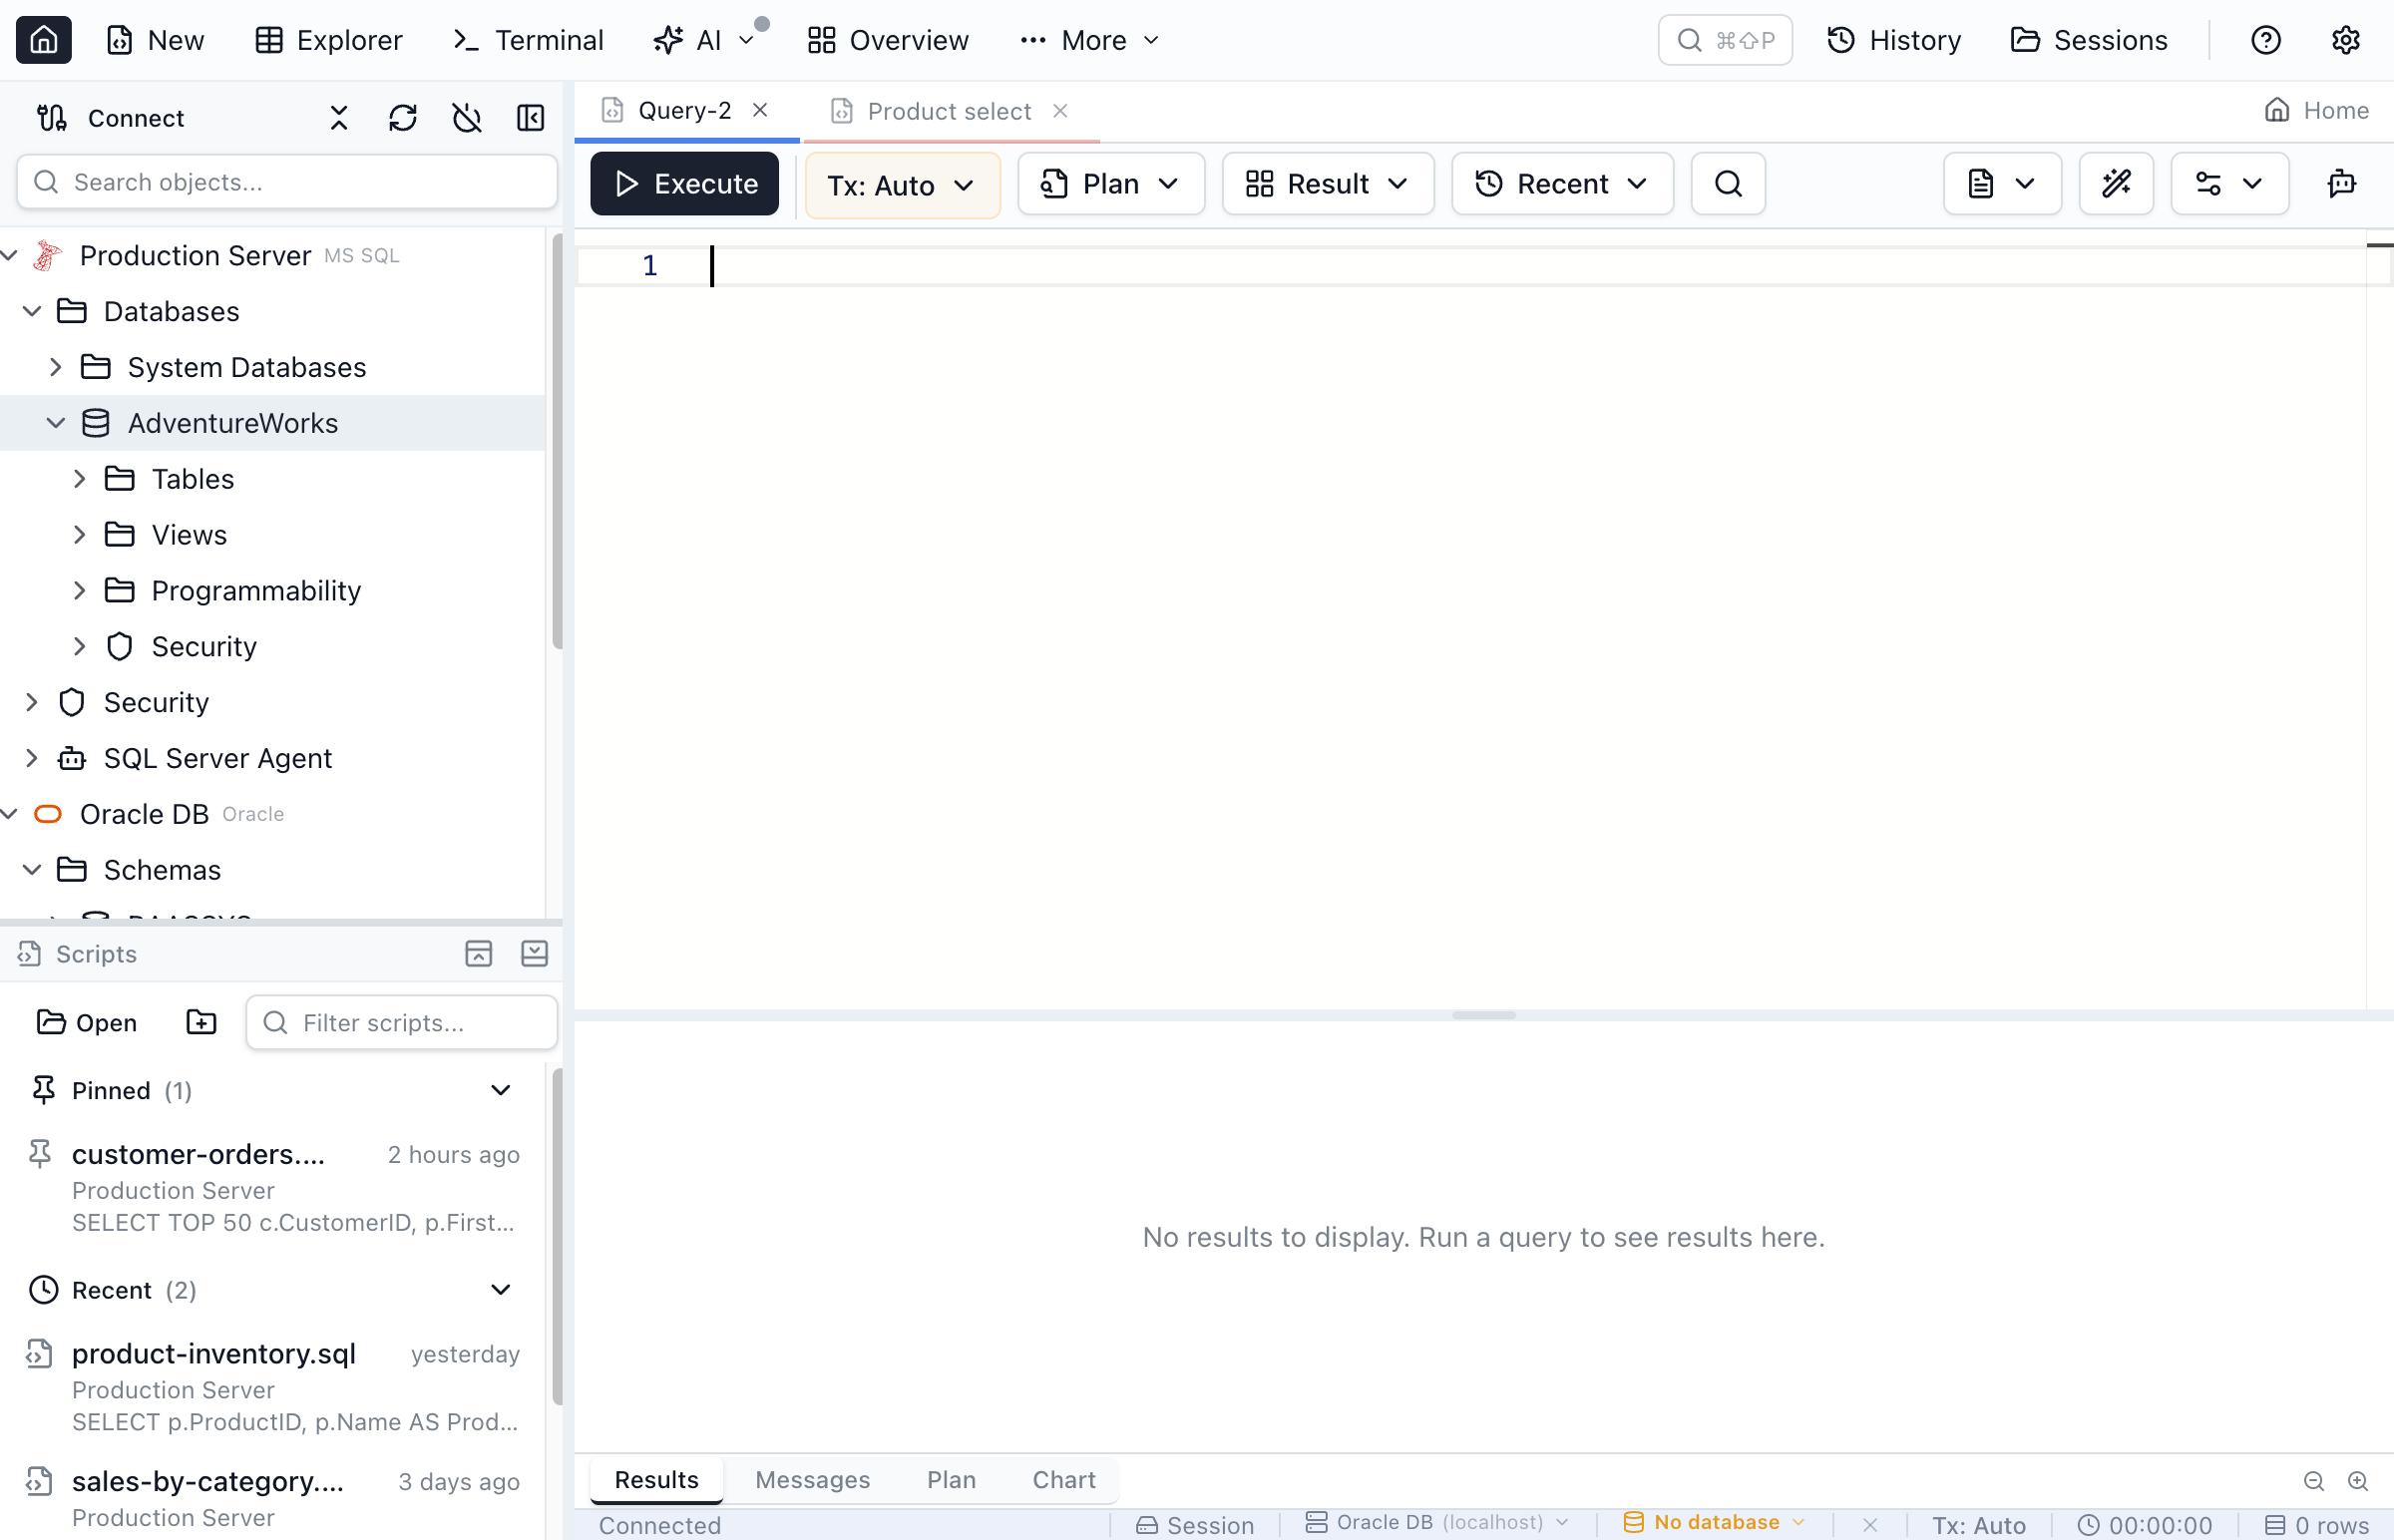Switch to the bottom Plan tab

(950, 1480)
